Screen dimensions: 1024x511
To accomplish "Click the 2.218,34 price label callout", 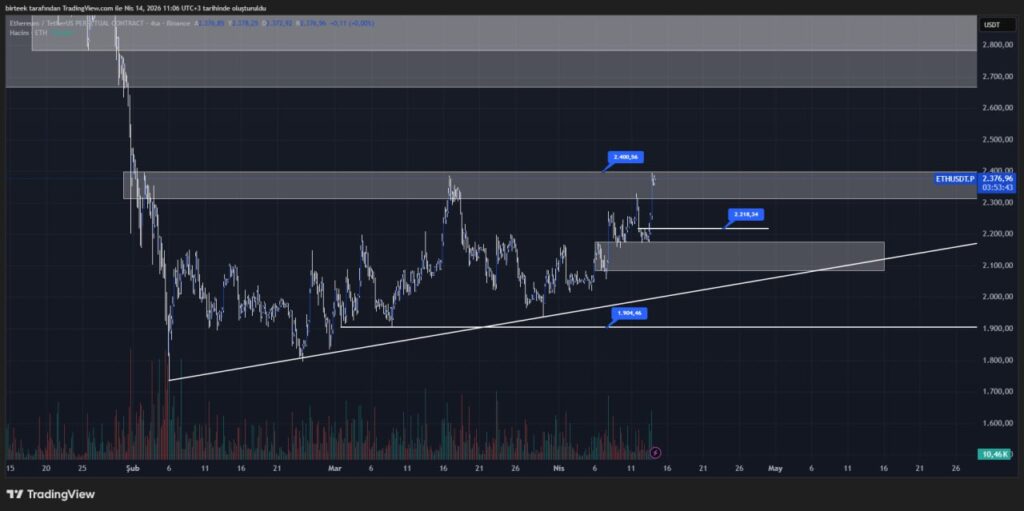I will [747, 214].
